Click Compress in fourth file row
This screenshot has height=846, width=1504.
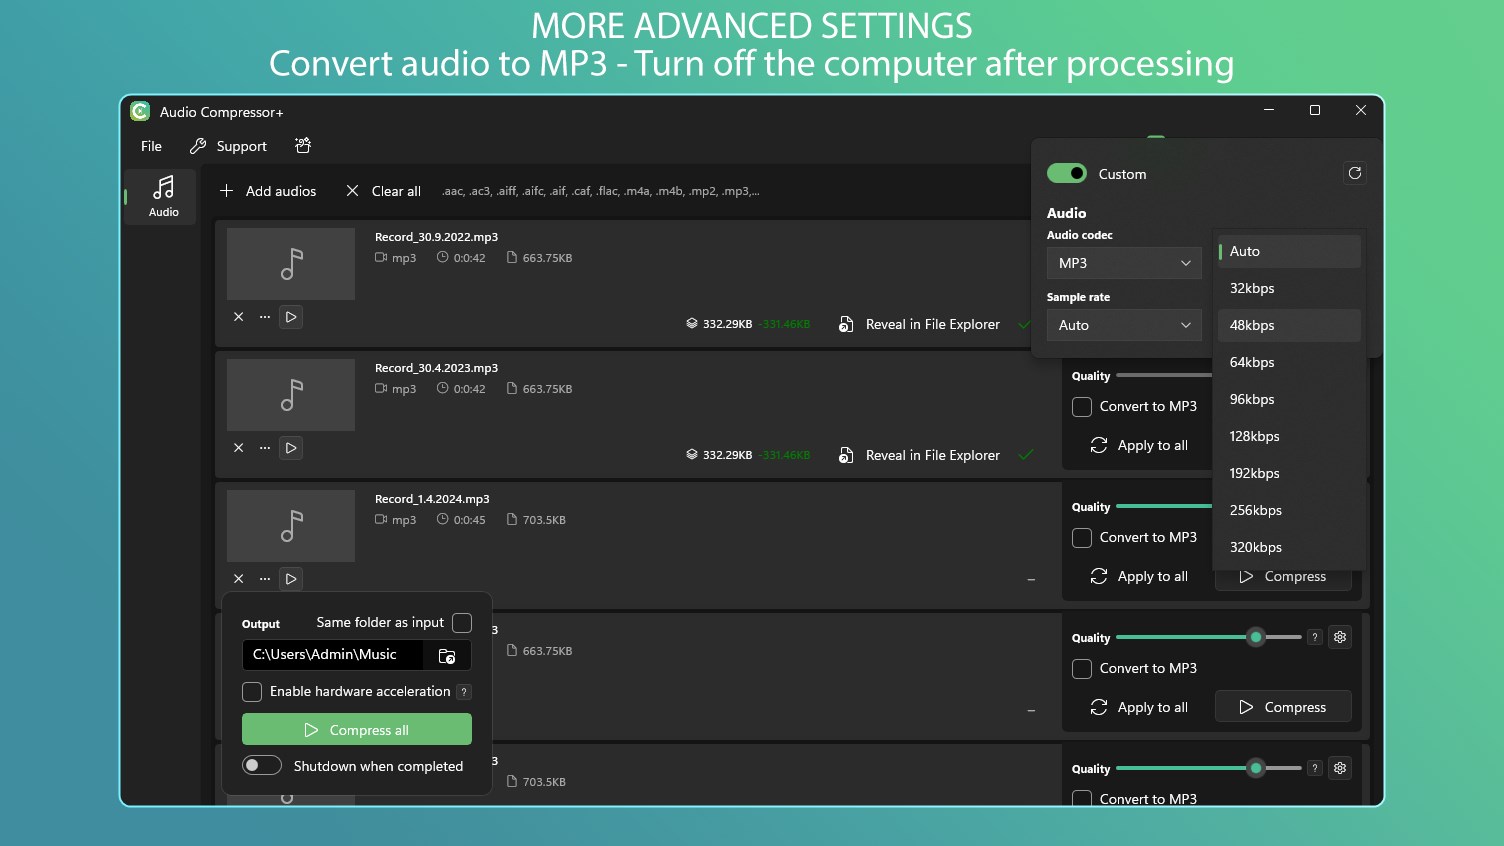[1283, 707]
